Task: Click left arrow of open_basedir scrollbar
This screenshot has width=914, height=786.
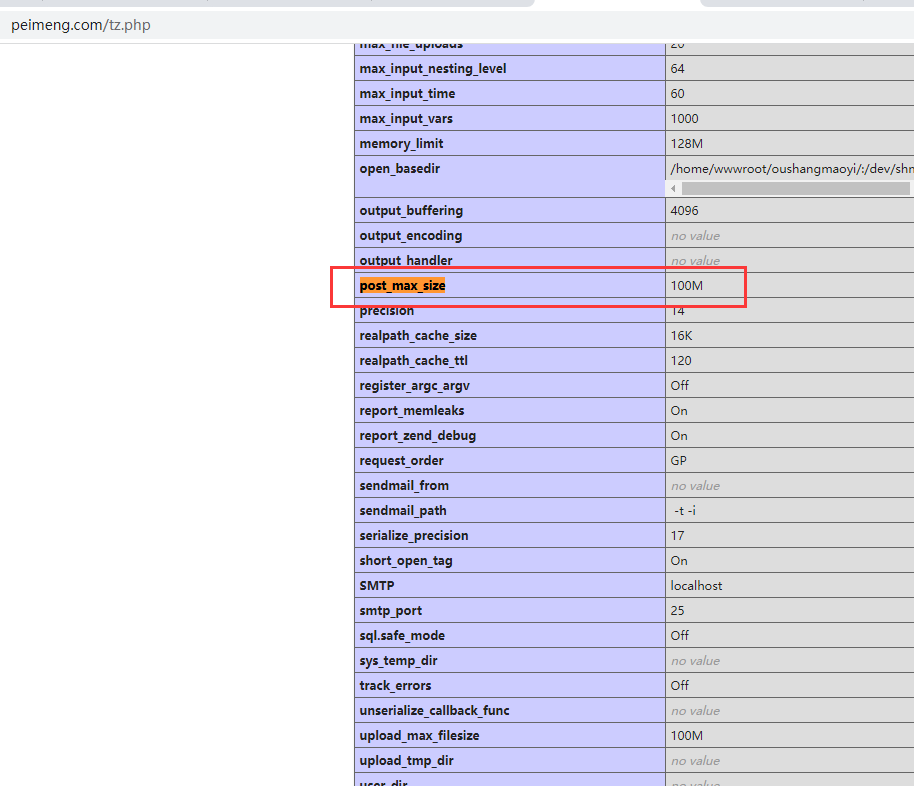Action: coord(674,188)
